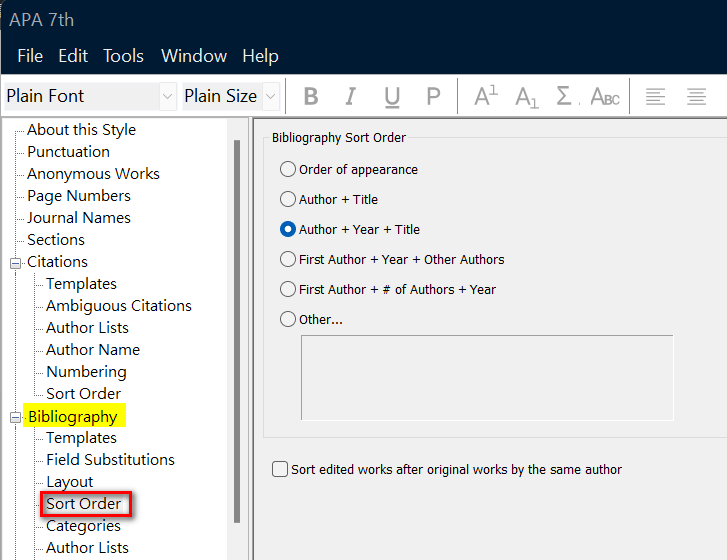Collapse the Bibliography tree node

point(15,418)
